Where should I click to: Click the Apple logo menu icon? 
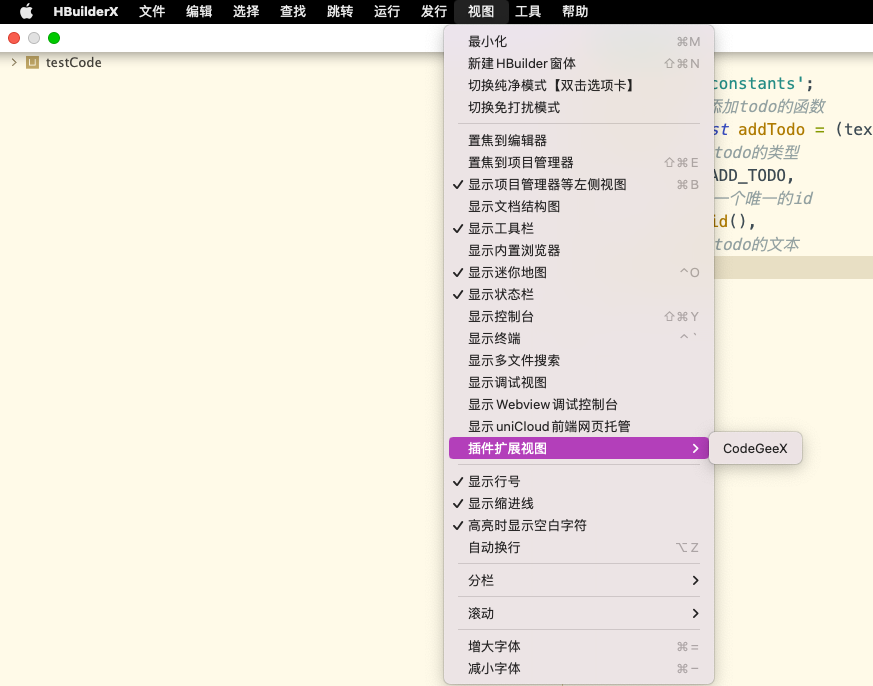point(26,12)
